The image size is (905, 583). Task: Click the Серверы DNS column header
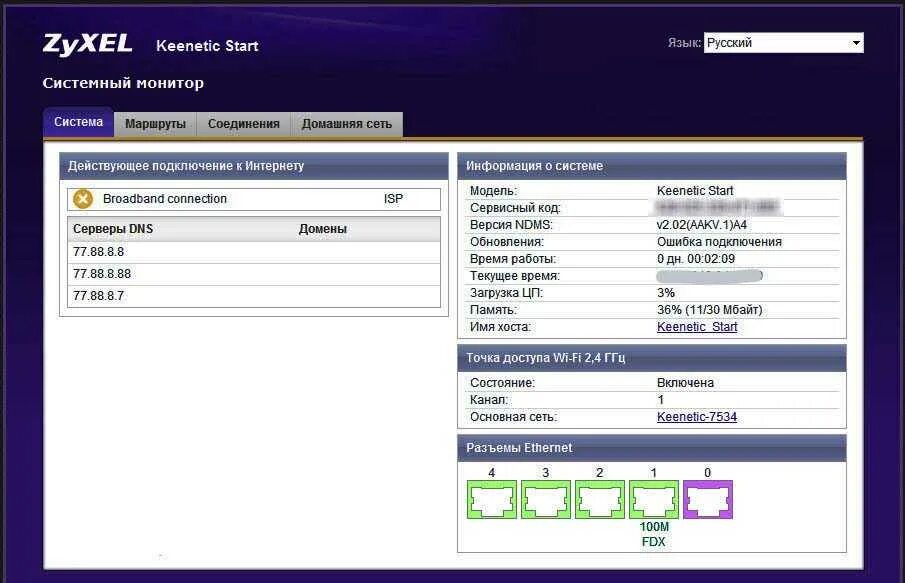(x=113, y=229)
